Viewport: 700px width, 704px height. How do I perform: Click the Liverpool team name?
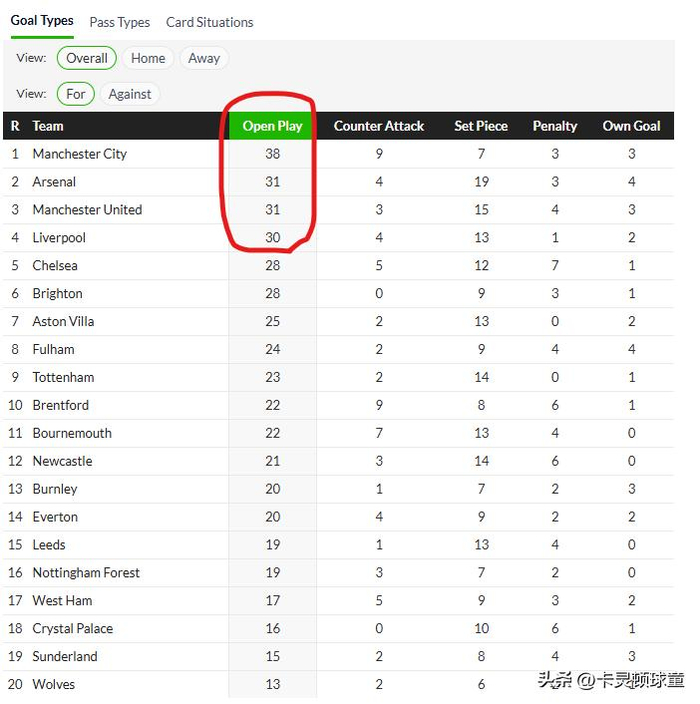coord(59,238)
